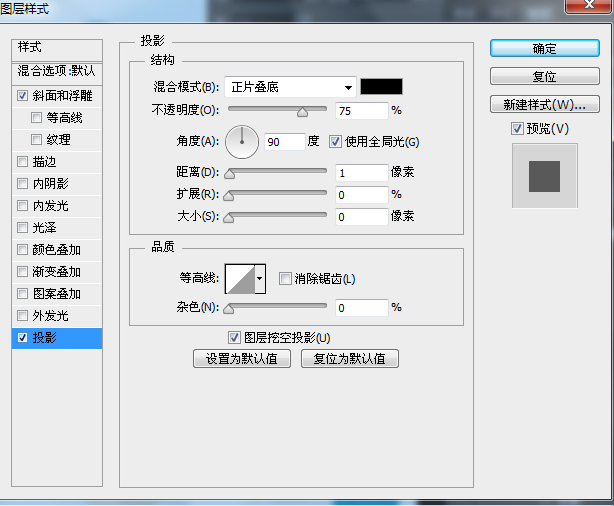The width and height of the screenshot is (614, 506).
Task: Enable 消除锯齿 (Anti-alias) checkbox
Action: (x=285, y=279)
